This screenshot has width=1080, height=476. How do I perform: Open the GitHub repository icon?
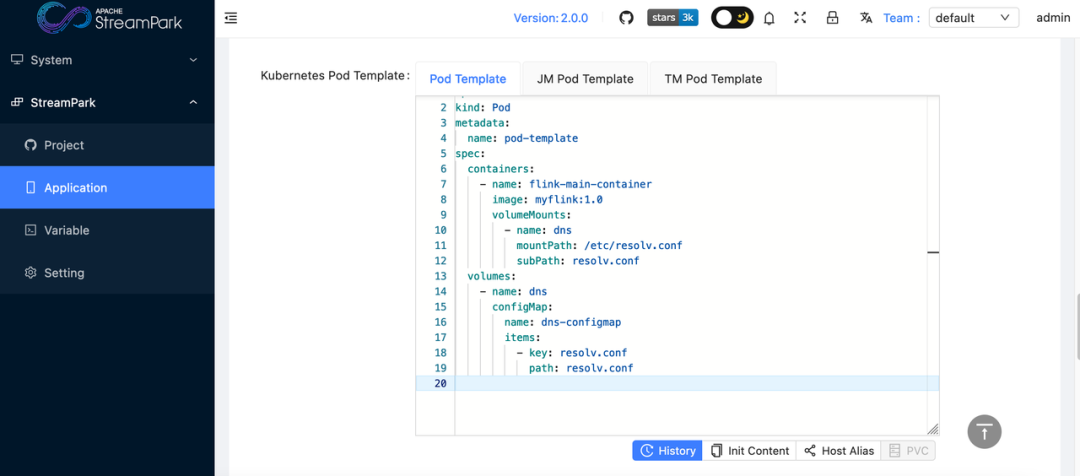[x=627, y=18]
